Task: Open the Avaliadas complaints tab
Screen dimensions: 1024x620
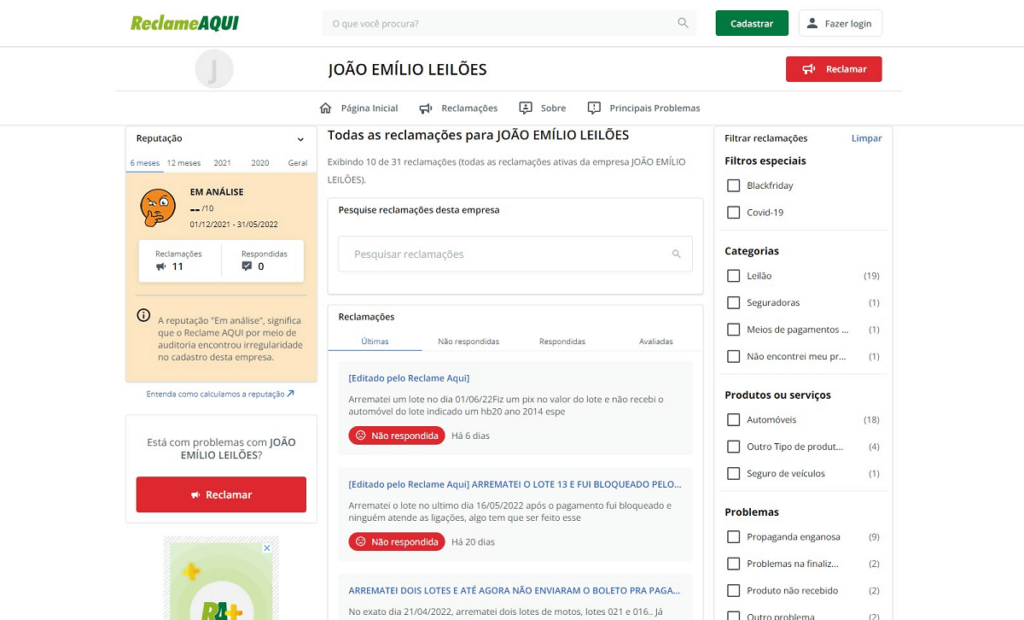Action: click(656, 341)
